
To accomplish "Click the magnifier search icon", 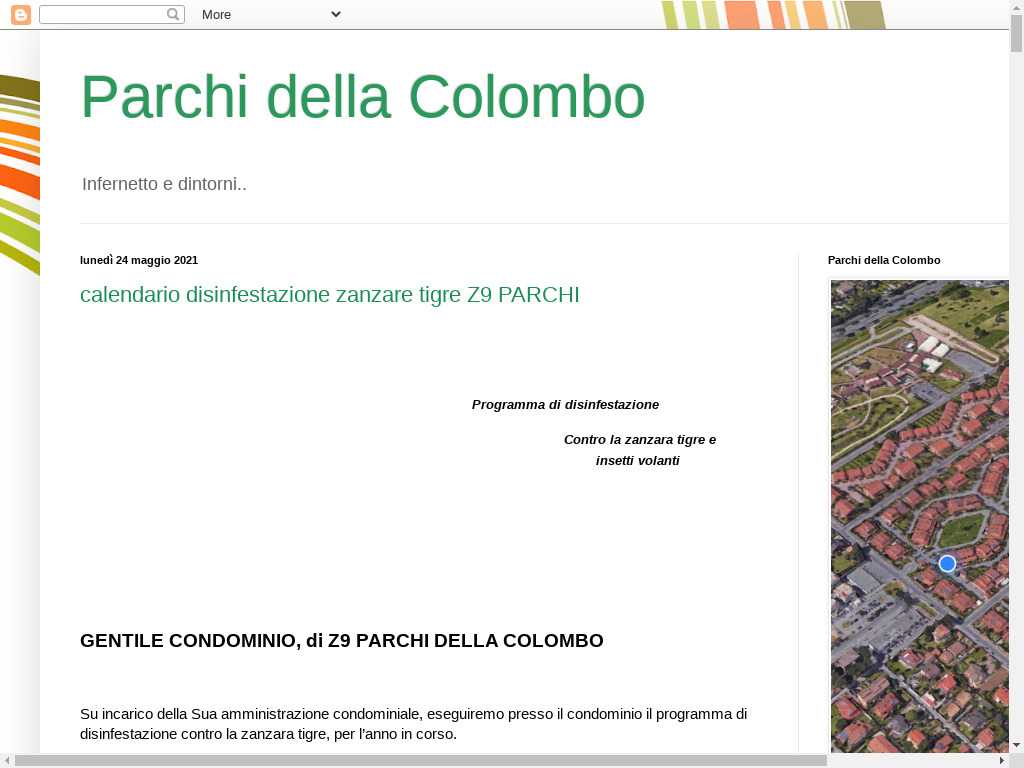I will pyautogui.click(x=173, y=14).
